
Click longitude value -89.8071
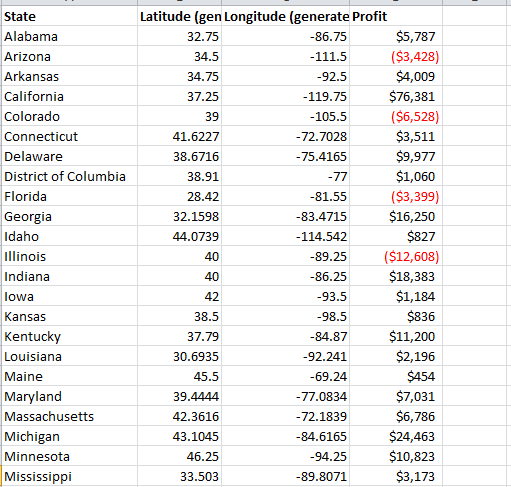point(285,476)
